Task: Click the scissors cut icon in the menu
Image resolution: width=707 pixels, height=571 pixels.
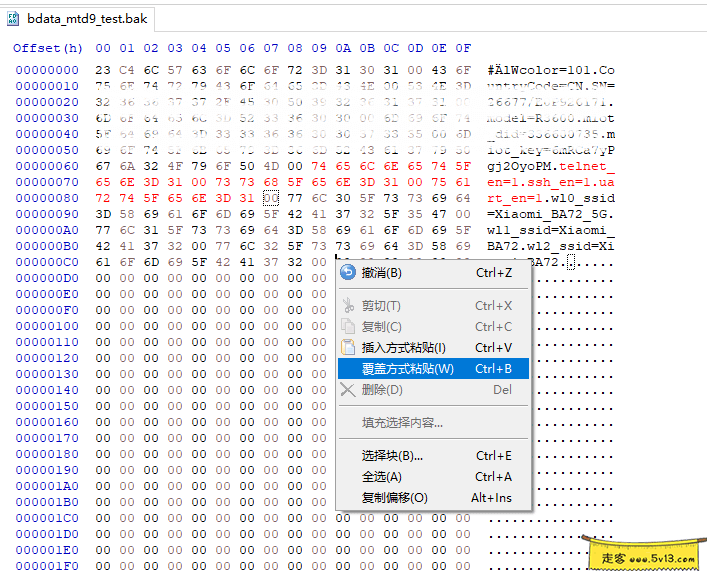Action: point(348,305)
